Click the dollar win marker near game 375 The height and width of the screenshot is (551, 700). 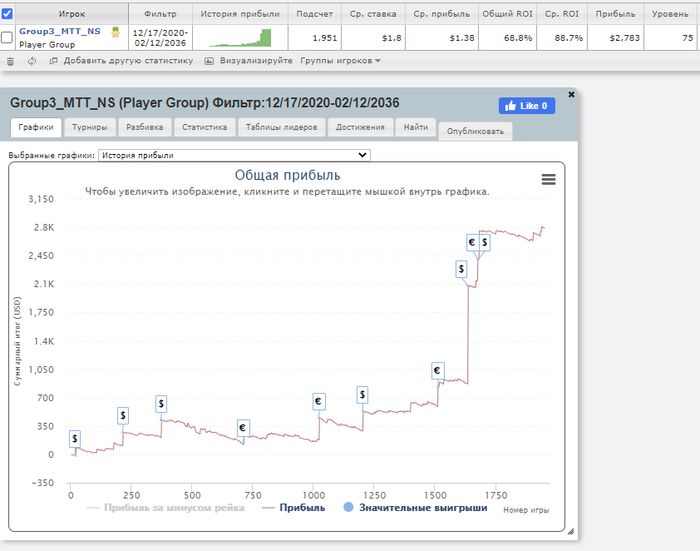point(161,404)
